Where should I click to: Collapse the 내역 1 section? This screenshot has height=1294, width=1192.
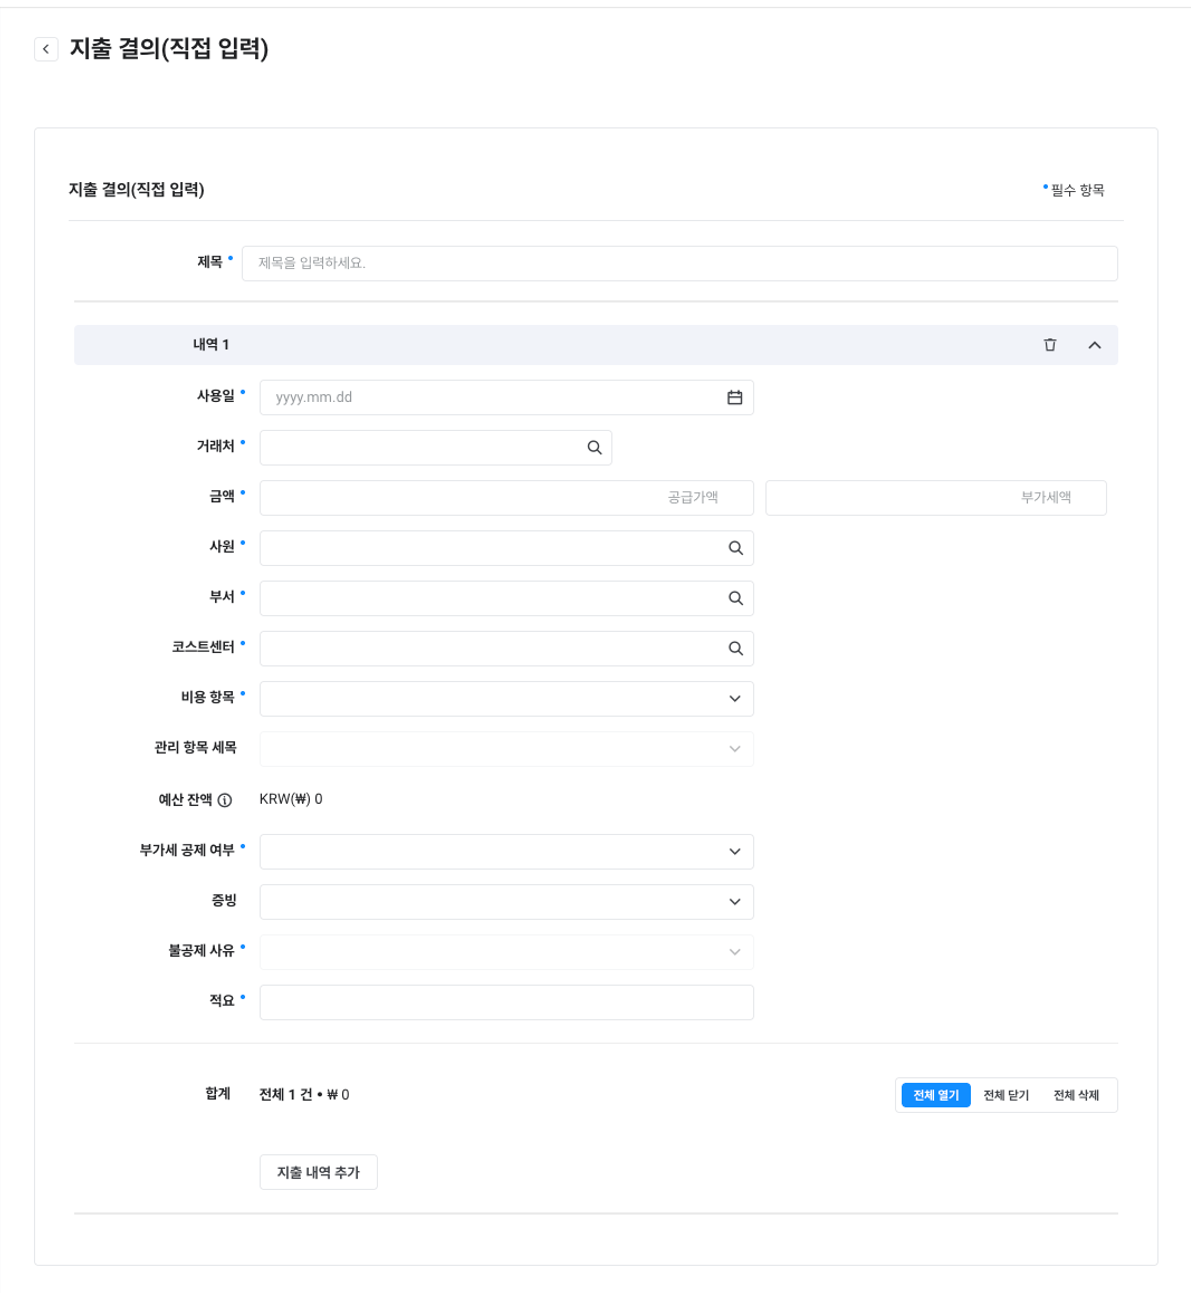click(x=1094, y=345)
